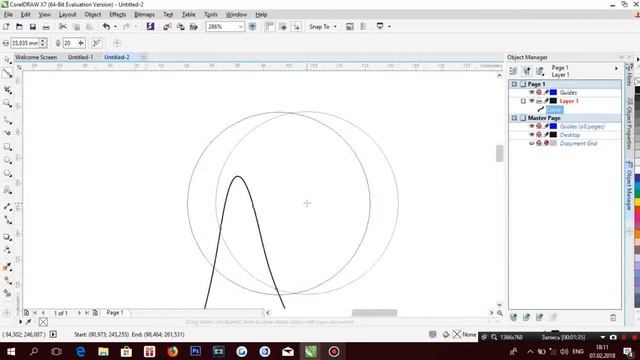Switch to the Untitled-1 document tab
This screenshot has height=360, width=640.
click(x=80, y=57)
